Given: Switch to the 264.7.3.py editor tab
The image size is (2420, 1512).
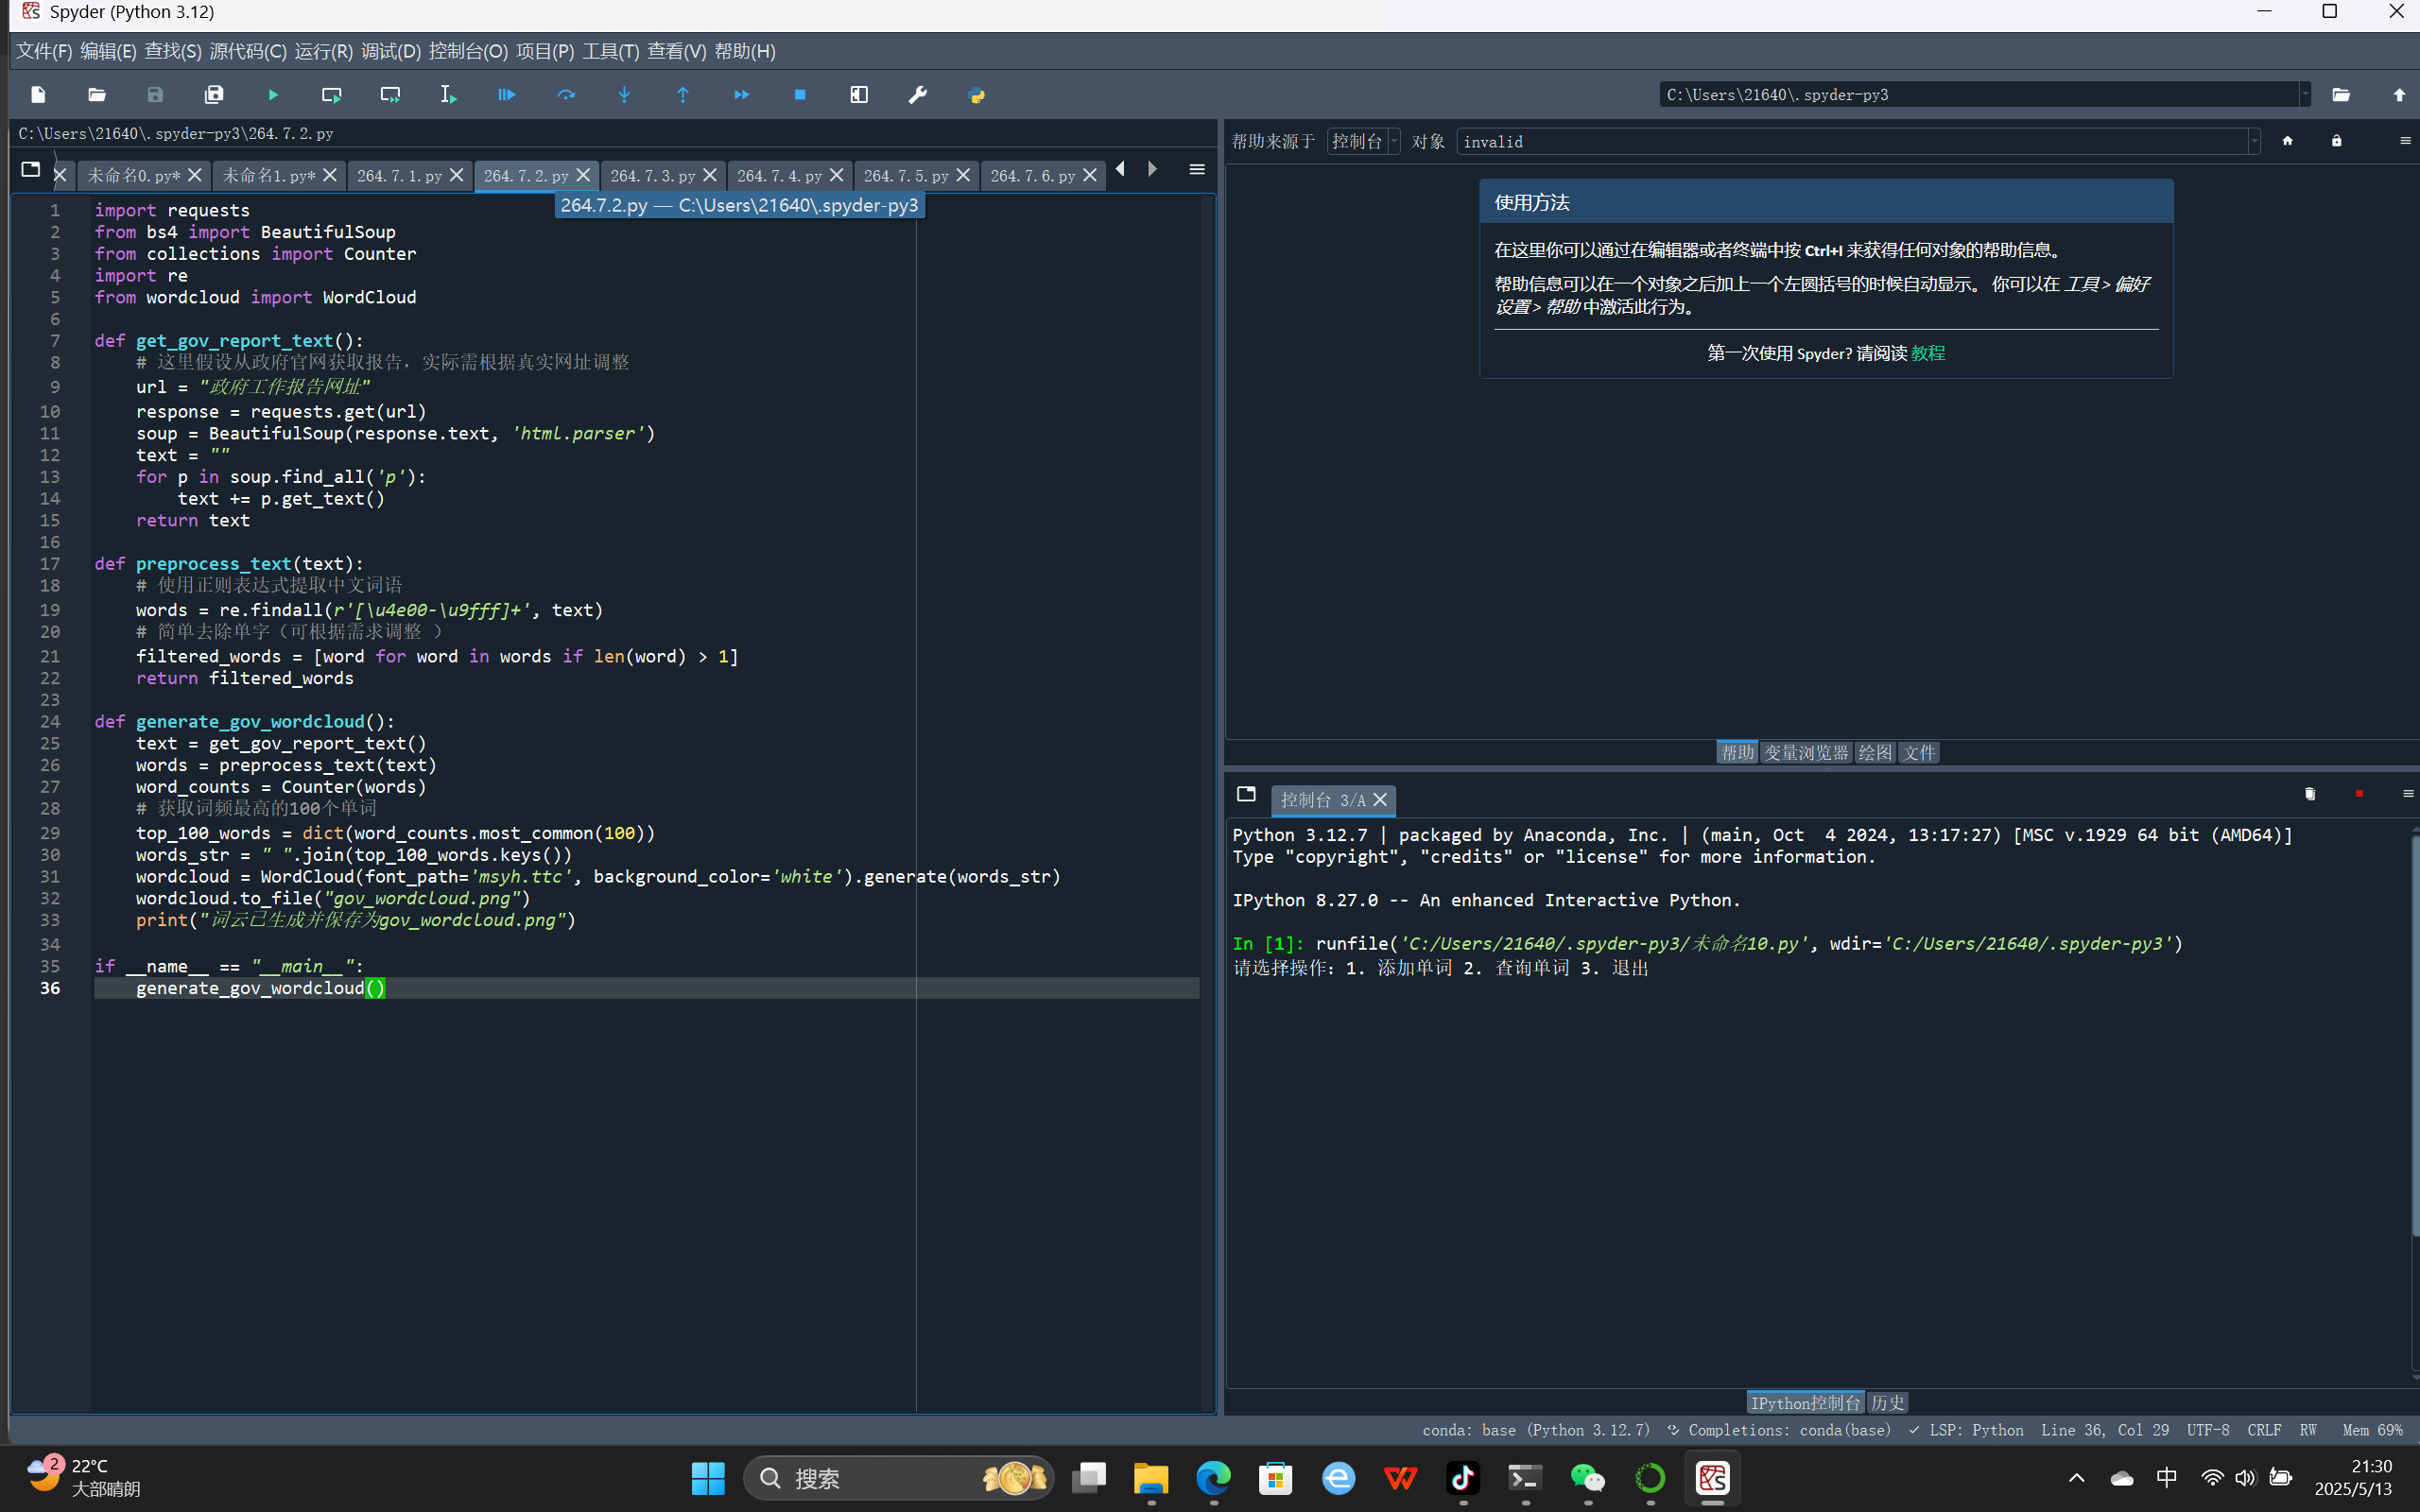Looking at the screenshot, I should 652,176.
